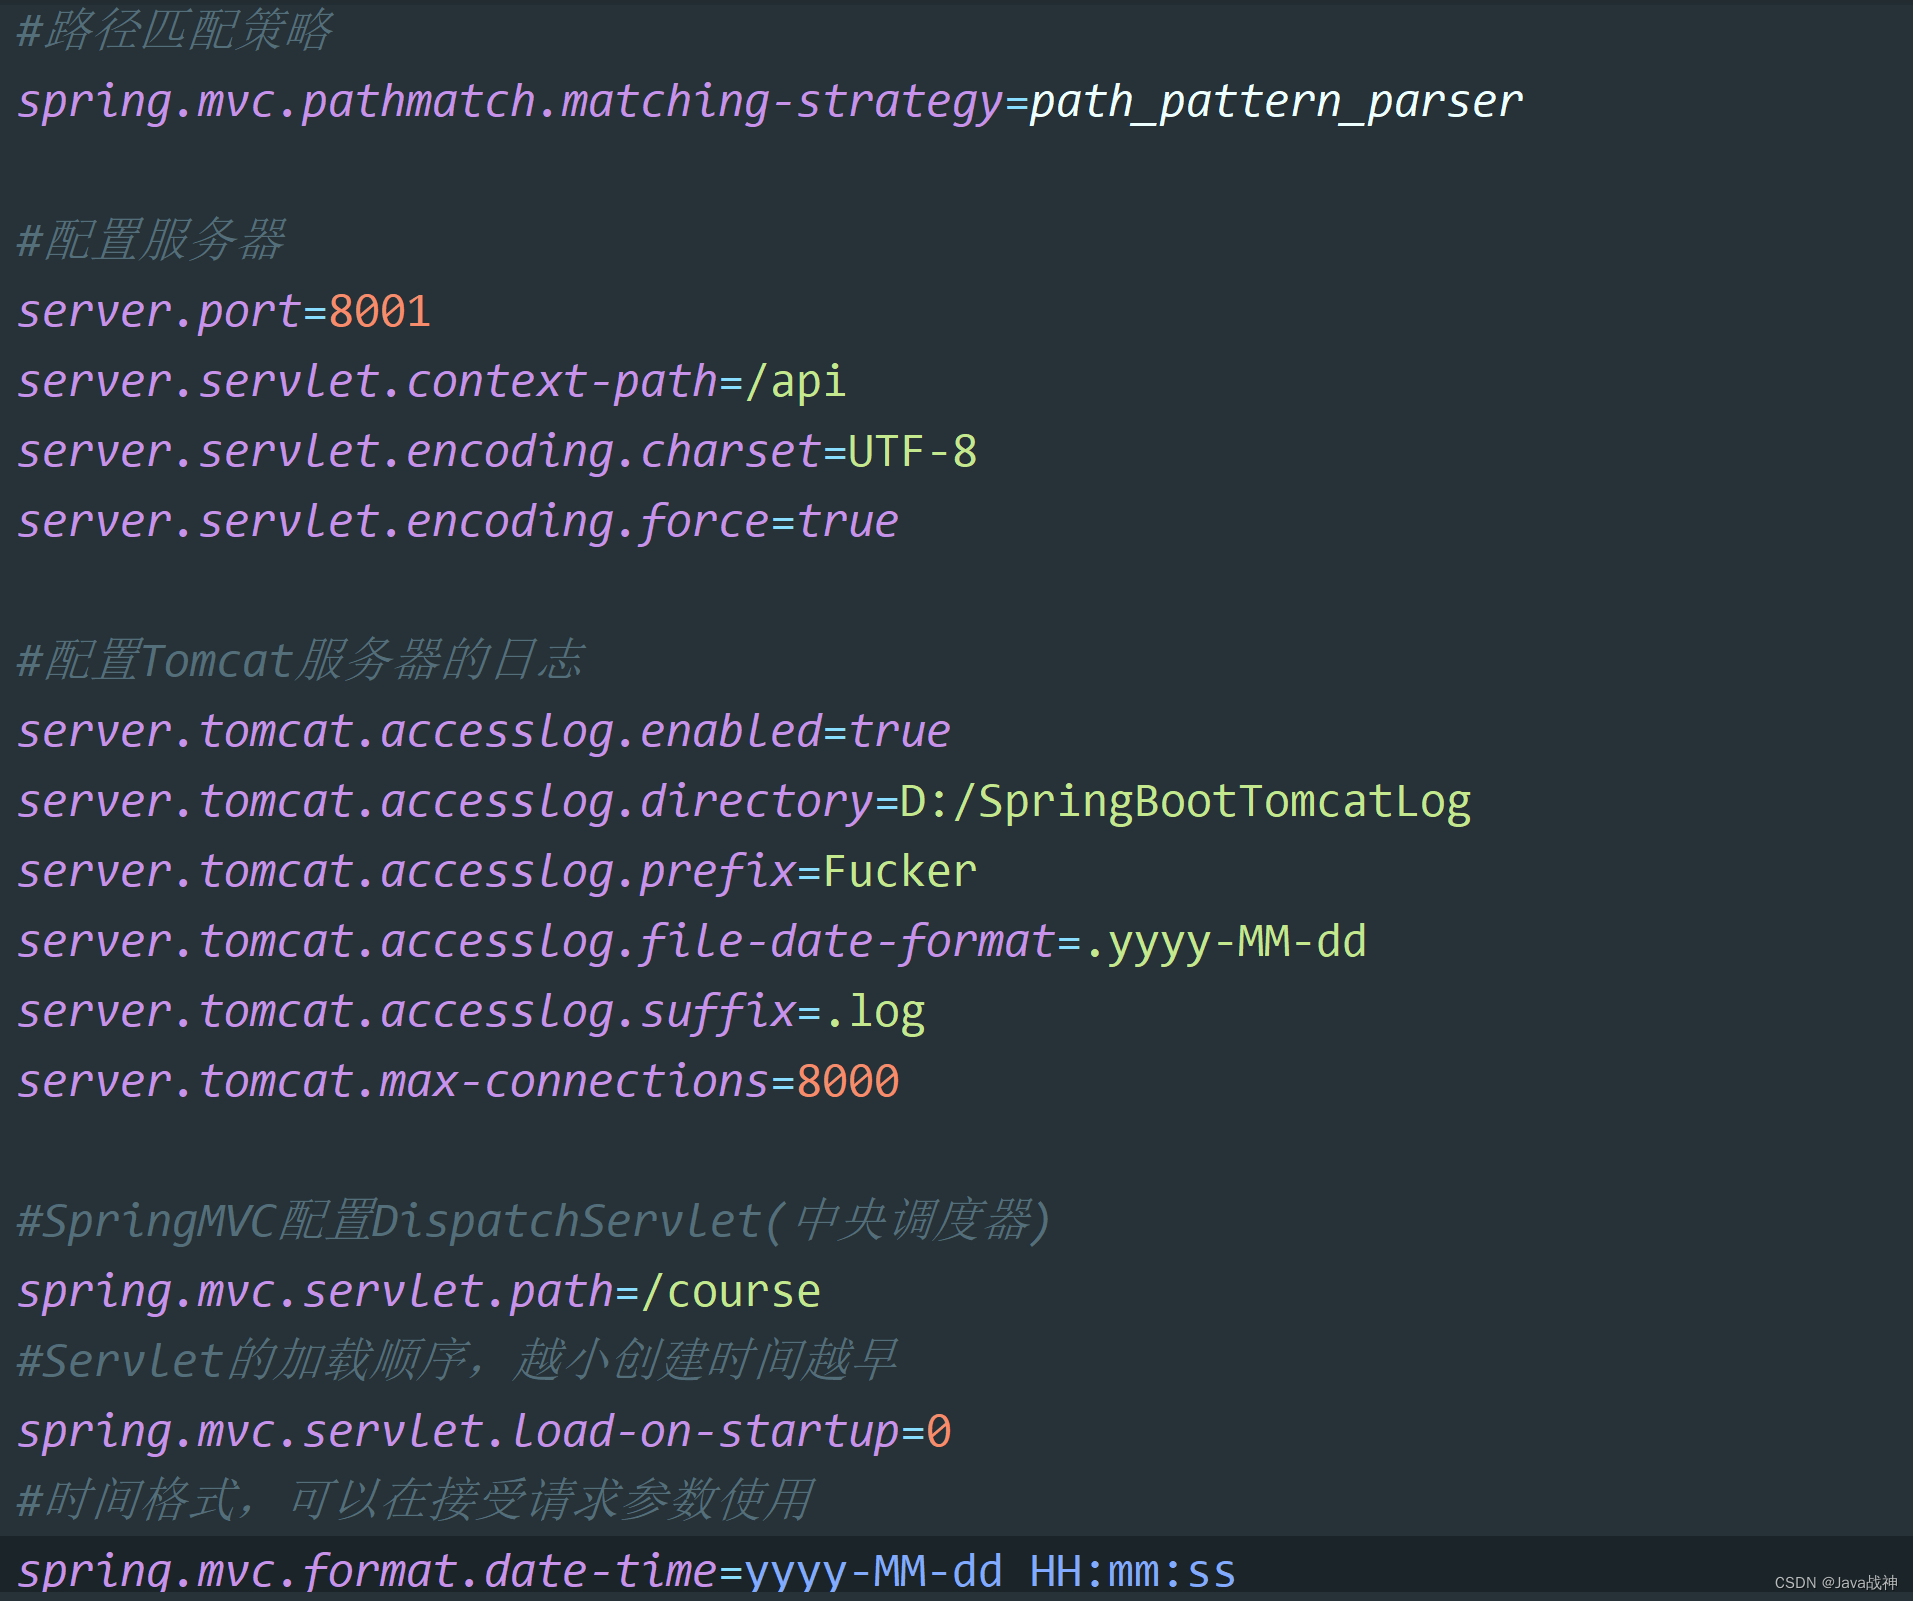Click the value '.log'
Viewport: 1913px width, 1601px height.
(x=875, y=1012)
